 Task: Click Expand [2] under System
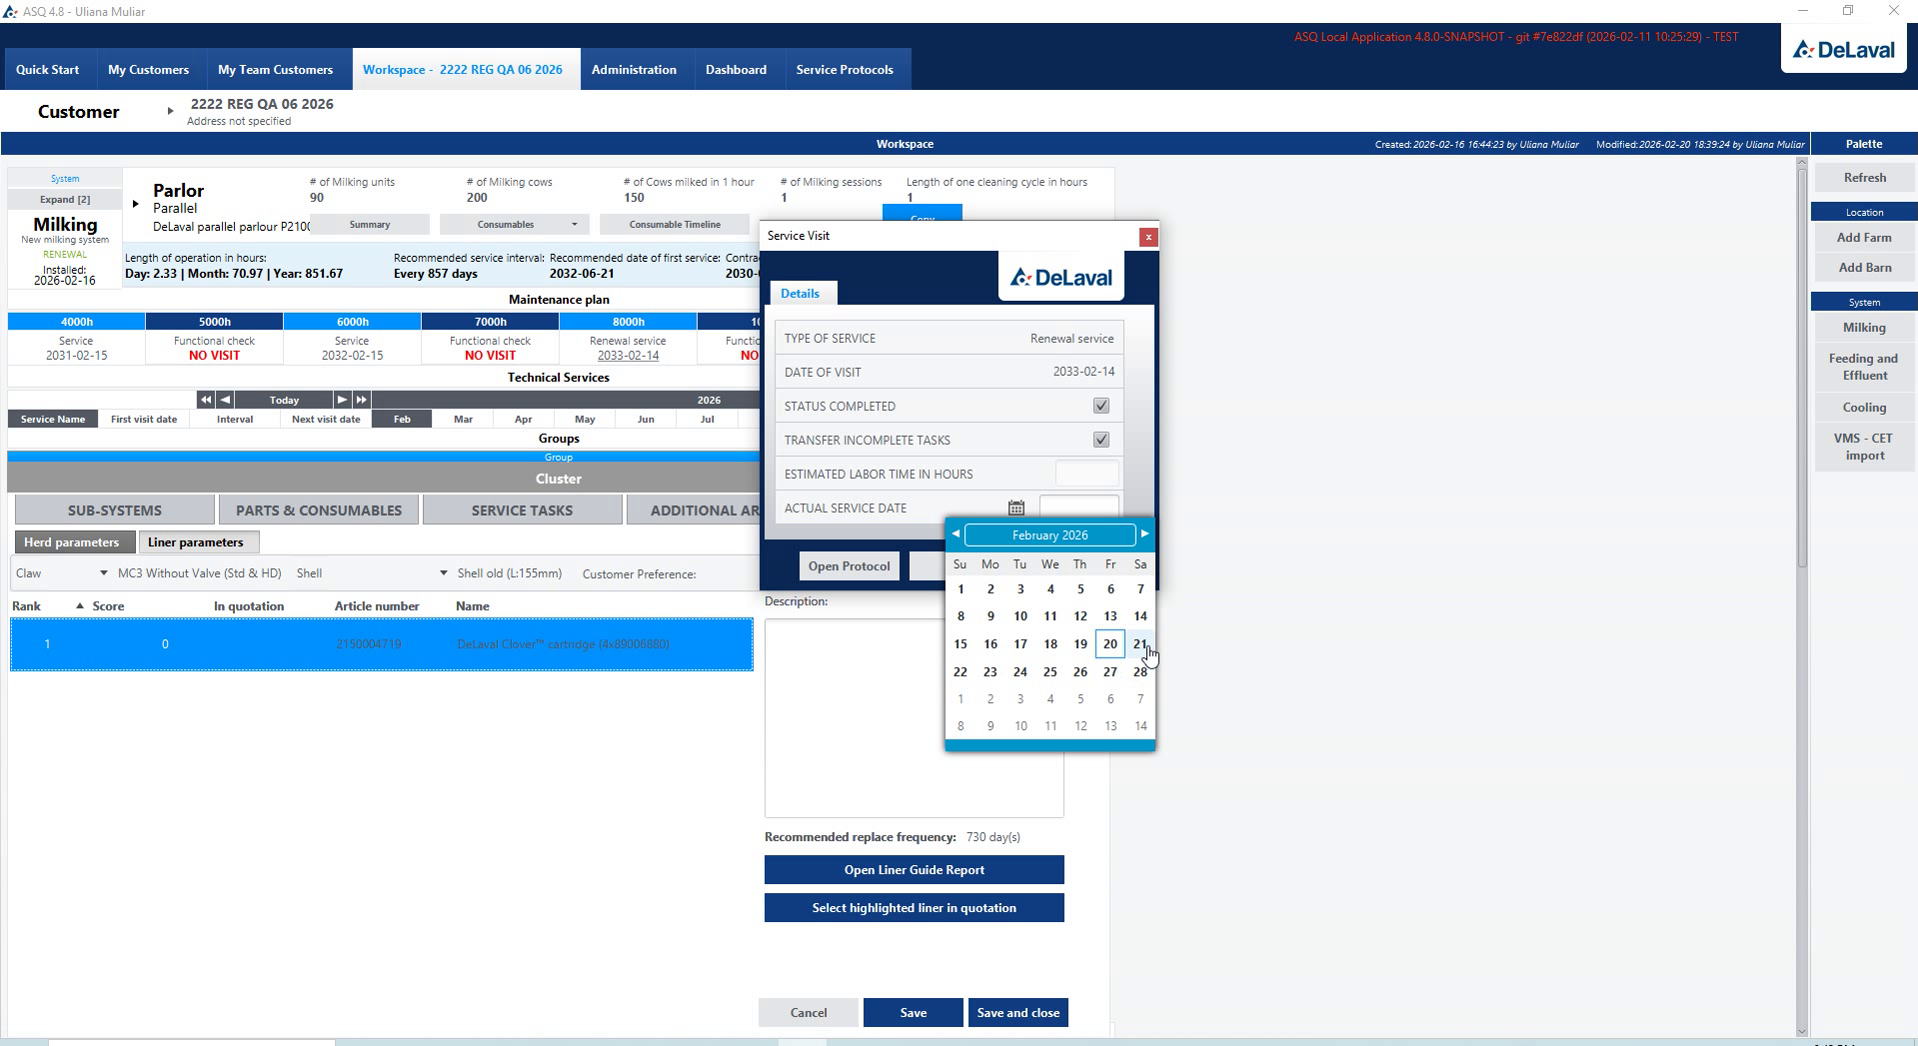tap(65, 199)
